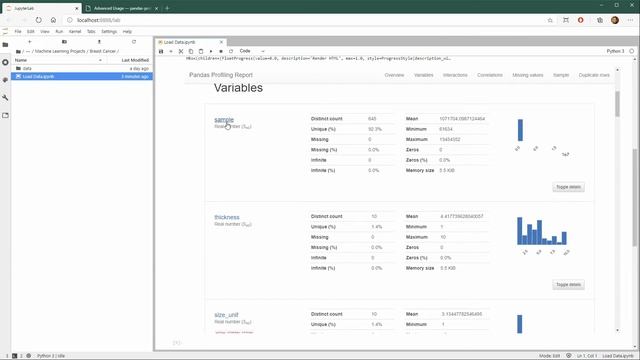Save the notebook with the disk icon
This screenshot has height=360, width=640.
(161, 51)
